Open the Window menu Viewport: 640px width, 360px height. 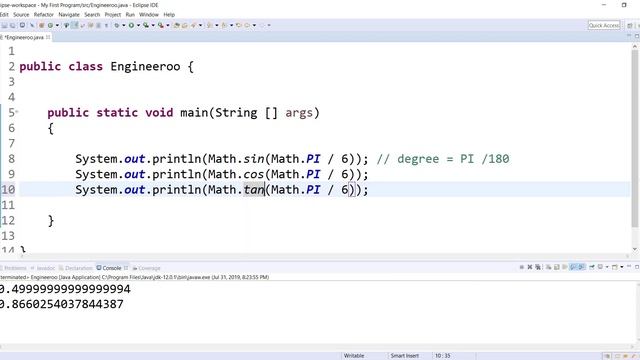[149, 15]
